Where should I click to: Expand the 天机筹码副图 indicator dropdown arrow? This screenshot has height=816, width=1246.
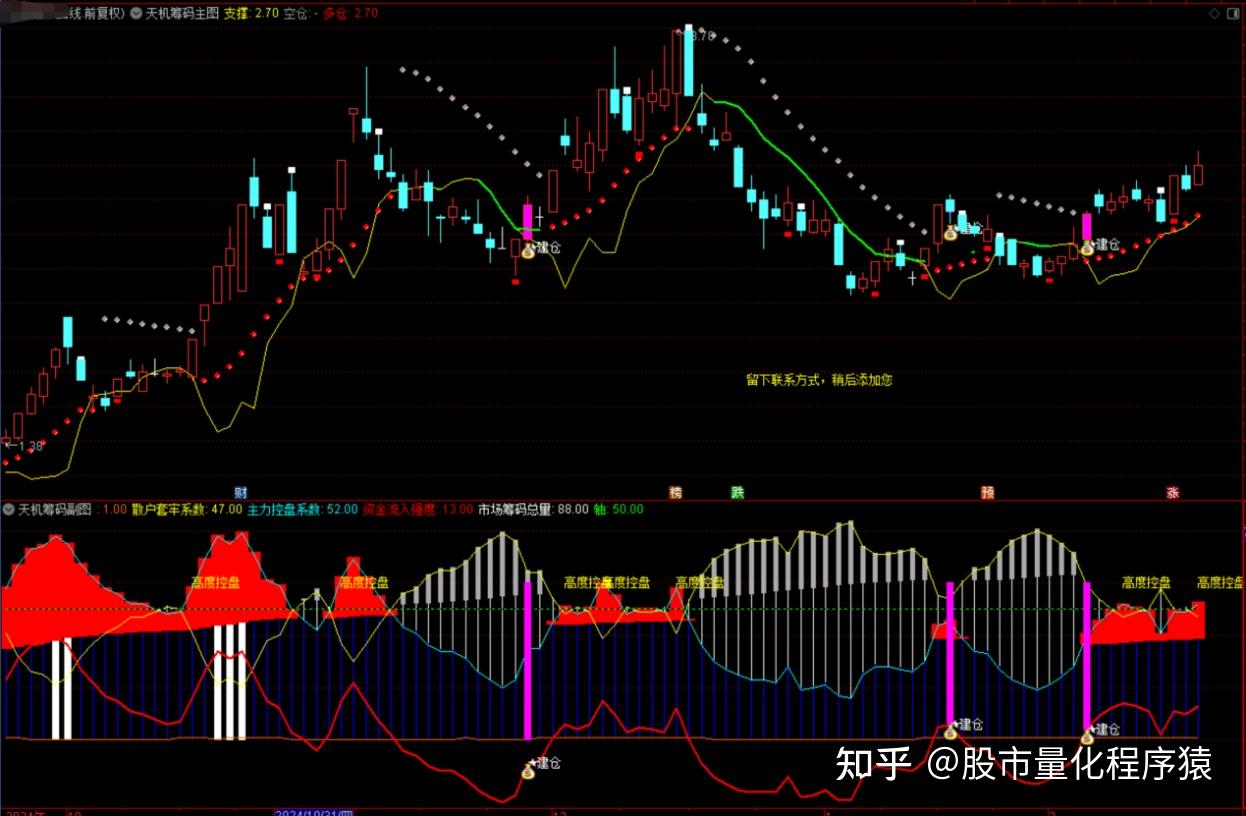[9, 509]
